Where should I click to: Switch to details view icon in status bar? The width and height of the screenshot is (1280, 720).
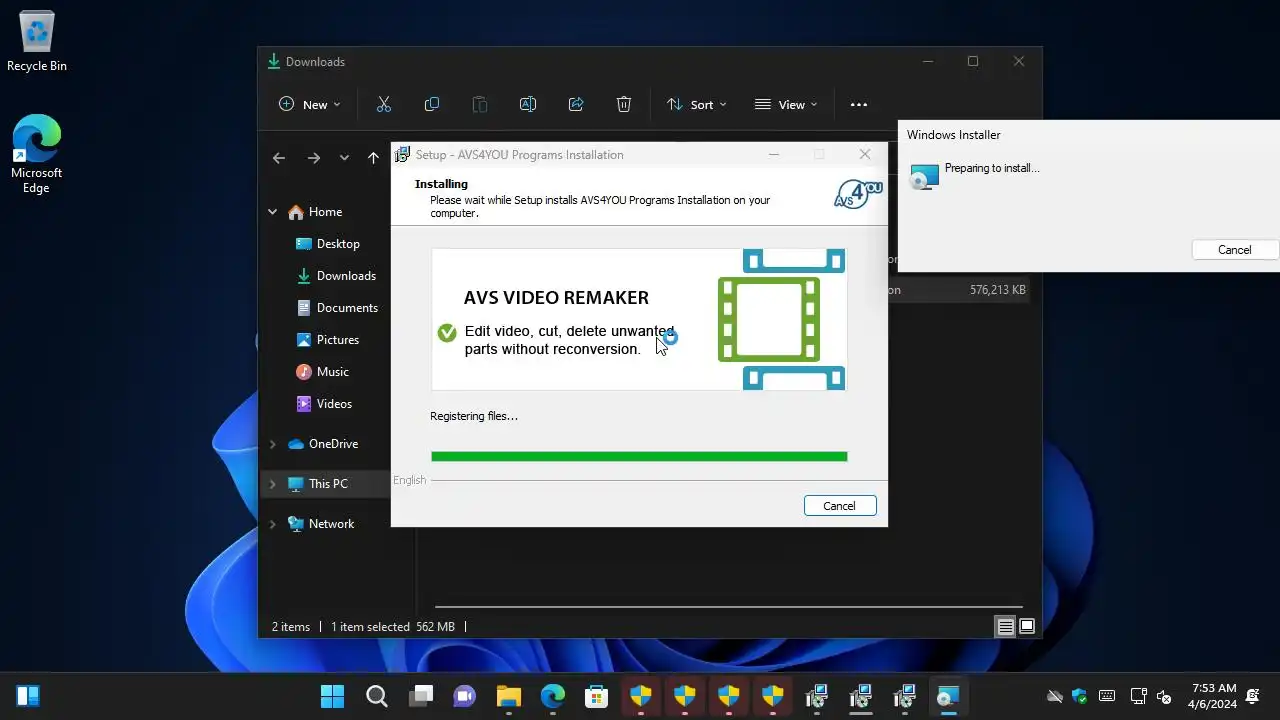click(x=1006, y=627)
